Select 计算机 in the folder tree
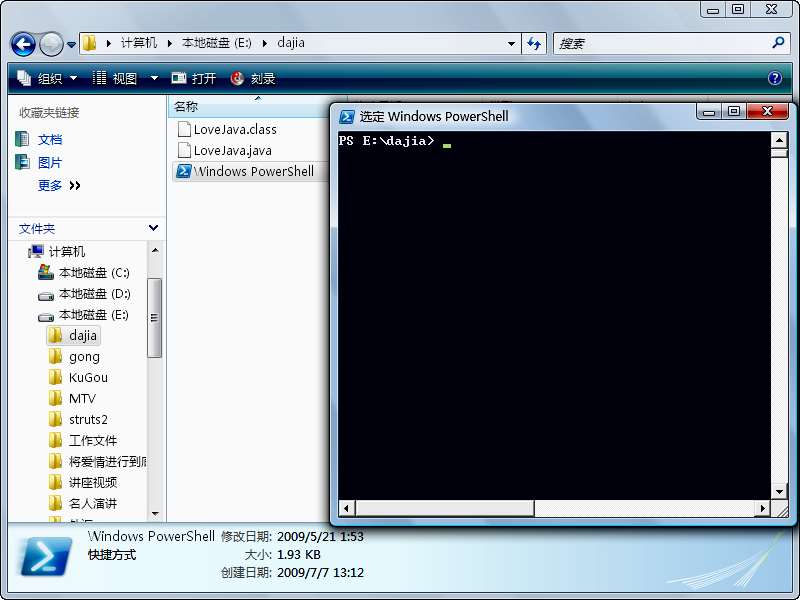800x600 pixels. coord(57,252)
